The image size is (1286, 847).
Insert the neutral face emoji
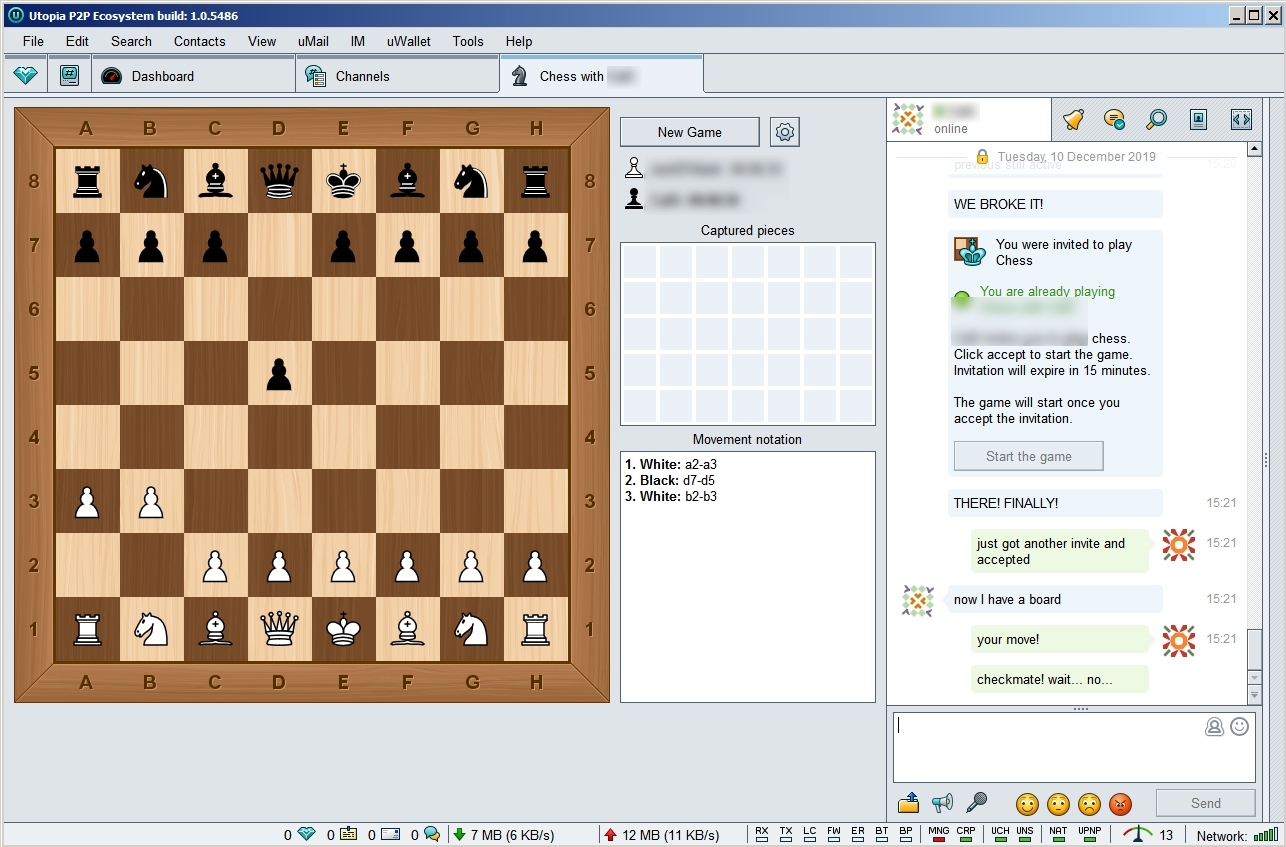(1058, 803)
